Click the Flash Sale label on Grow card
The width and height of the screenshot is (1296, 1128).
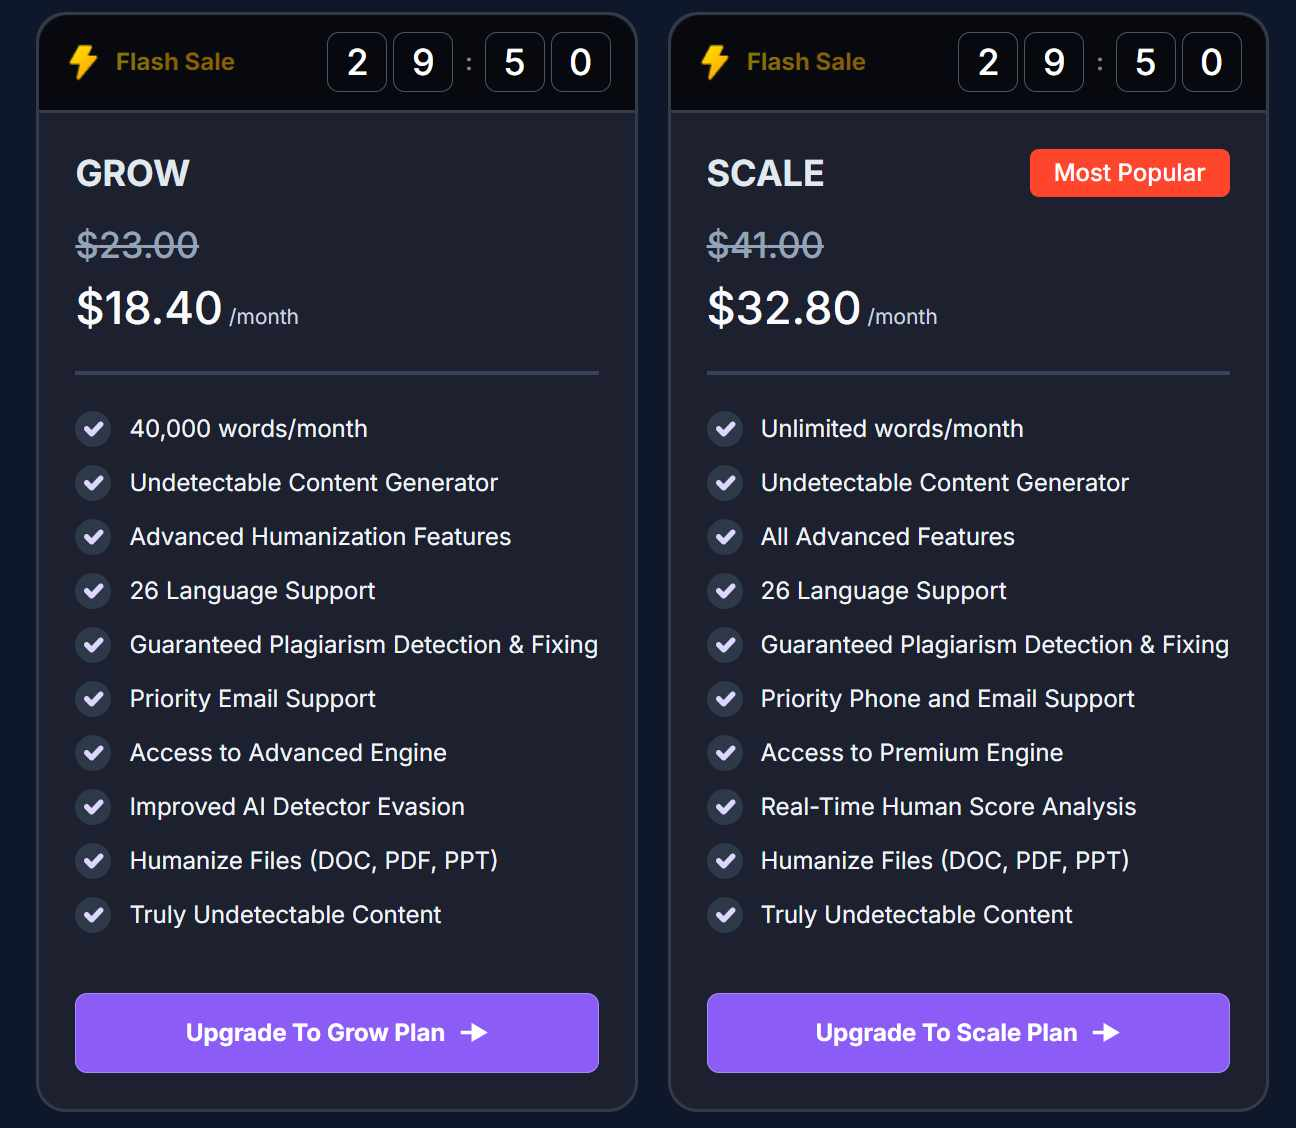tap(175, 61)
